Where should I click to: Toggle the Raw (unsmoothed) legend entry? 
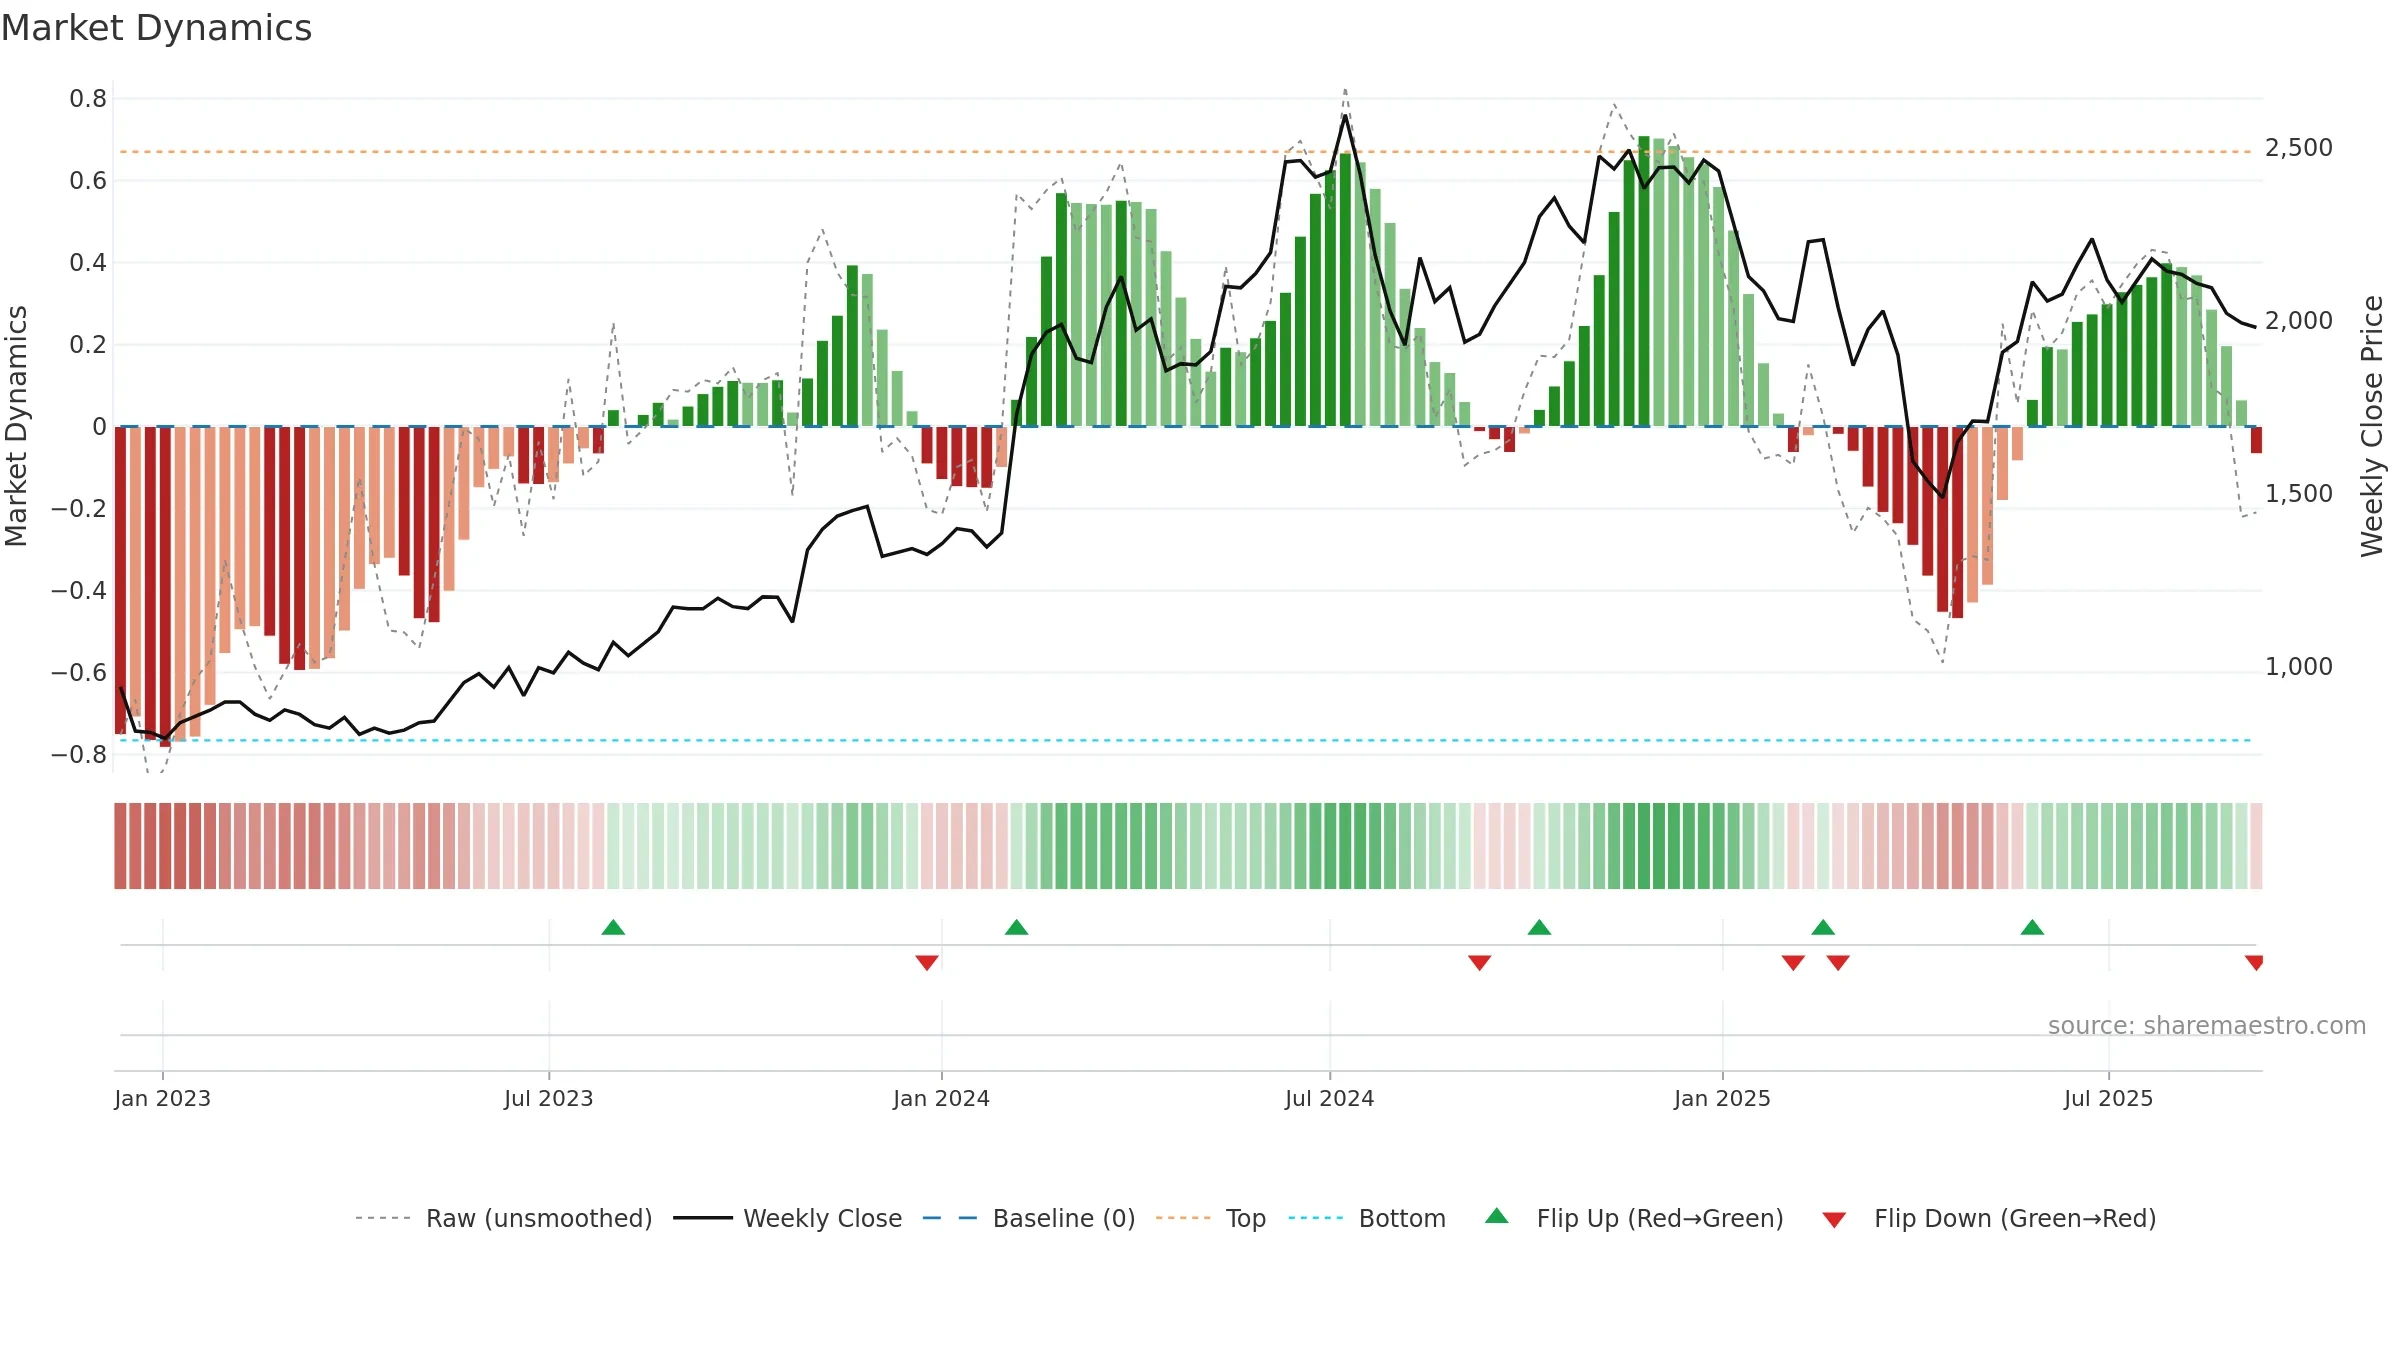click(x=503, y=1218)
